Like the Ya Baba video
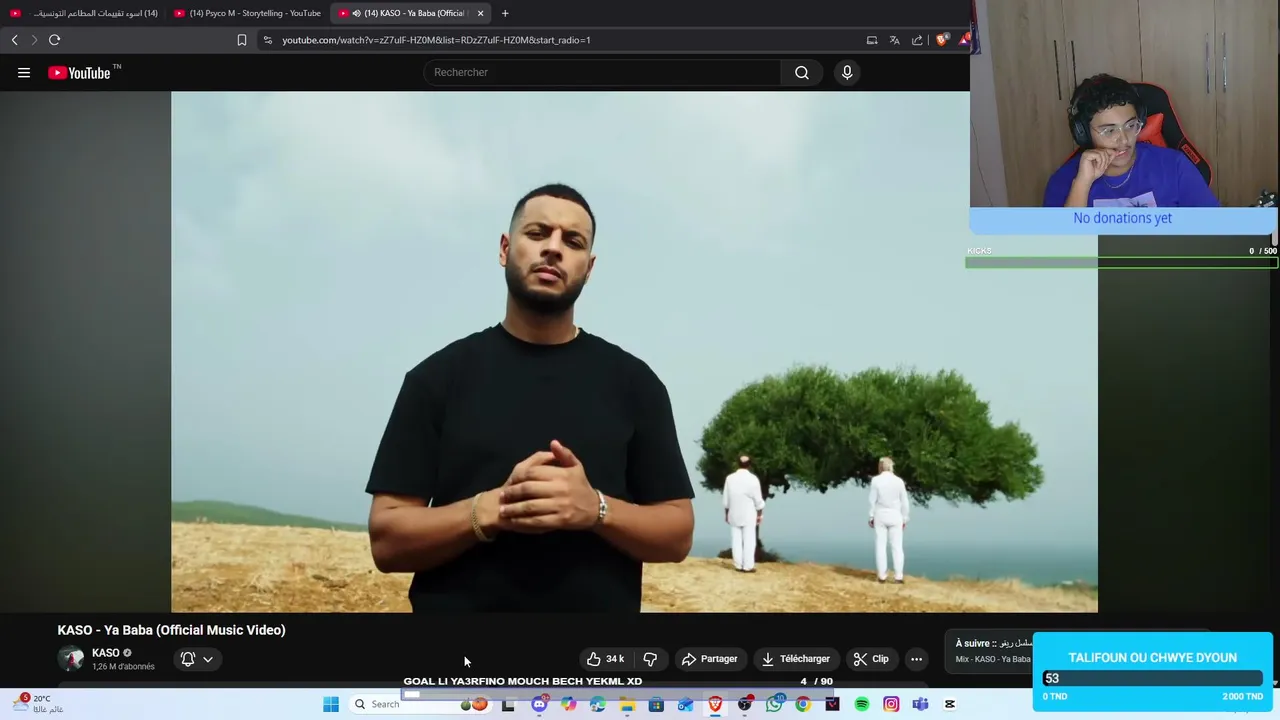1280x720 pixels. pyautogui.click(x=605, y=659)
